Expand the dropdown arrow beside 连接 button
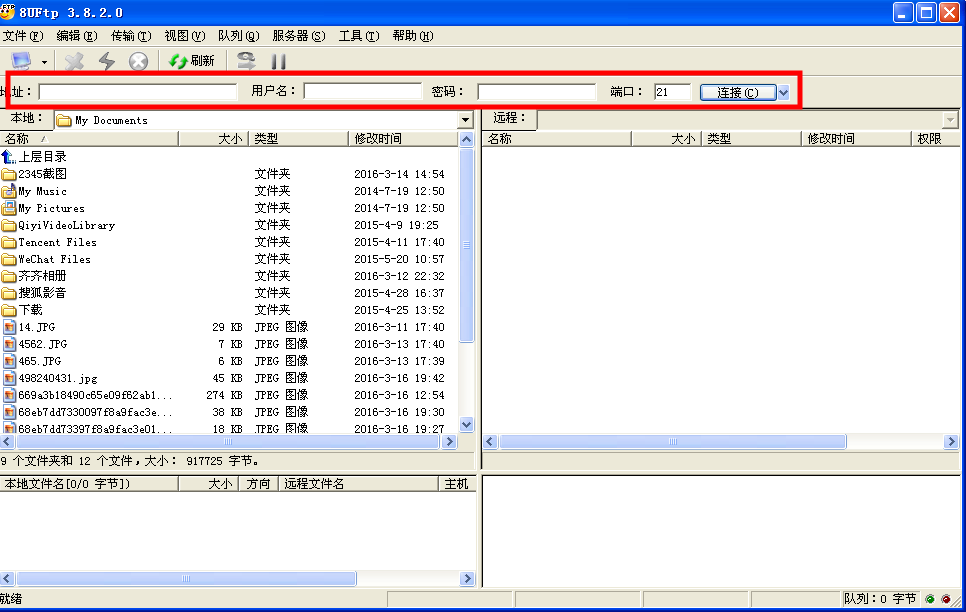Image resolution: width=966 pixels, height=612 pixels. 783,92
